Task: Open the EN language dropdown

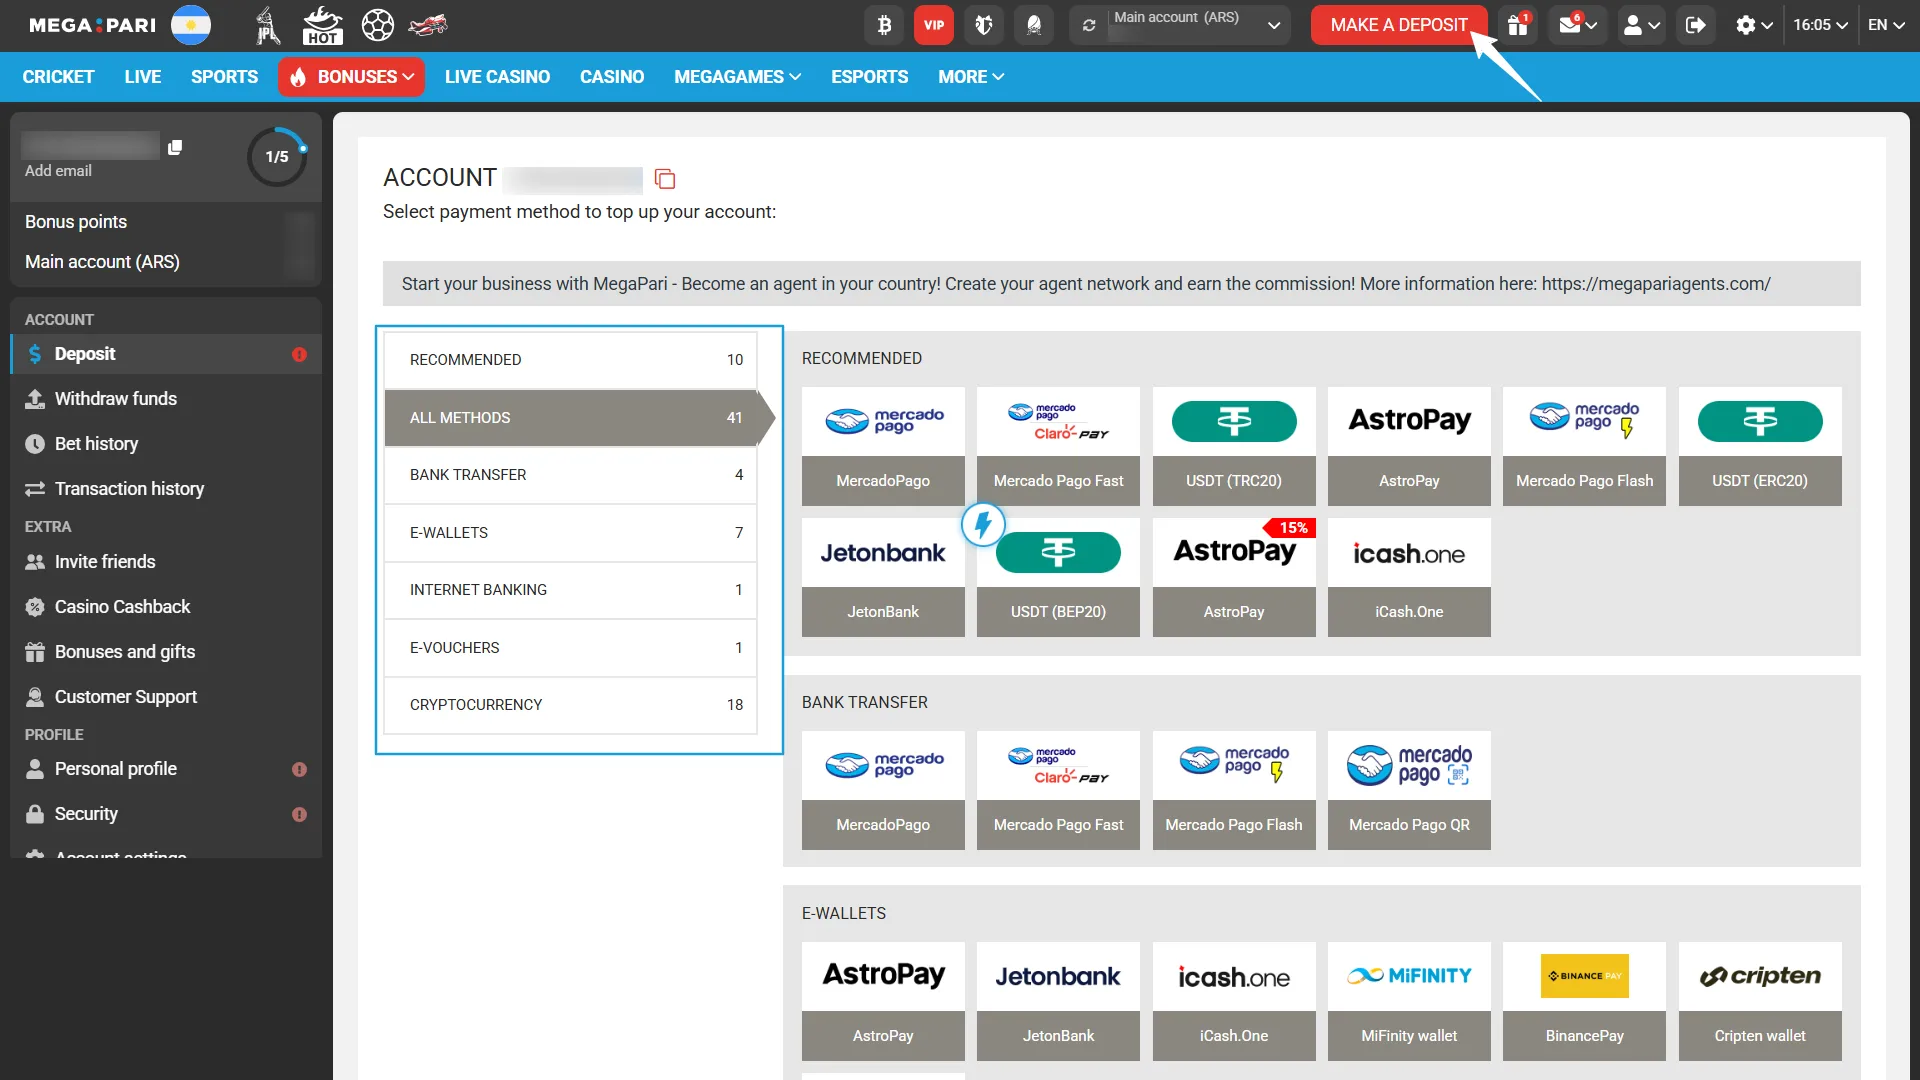Action: pyautogui.click(x=1886, y=25)
